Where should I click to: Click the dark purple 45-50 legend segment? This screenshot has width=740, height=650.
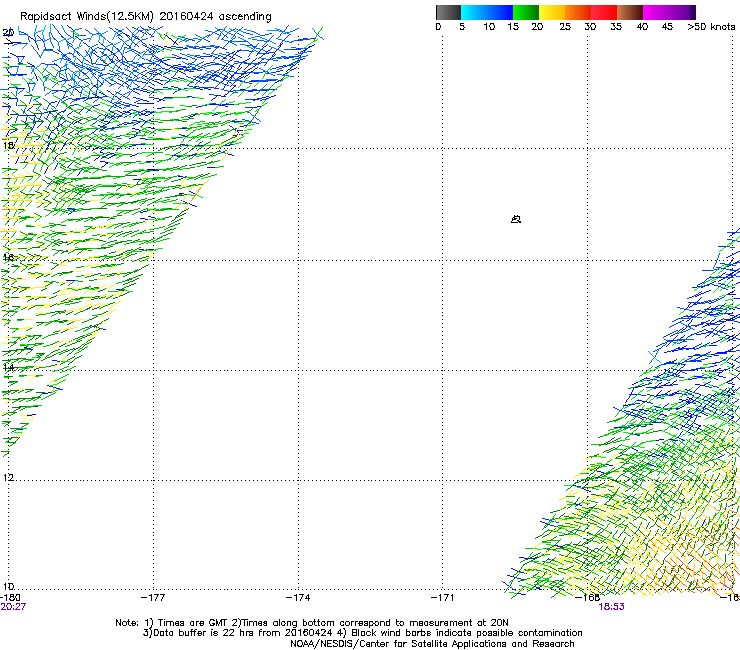click(682, 12)
